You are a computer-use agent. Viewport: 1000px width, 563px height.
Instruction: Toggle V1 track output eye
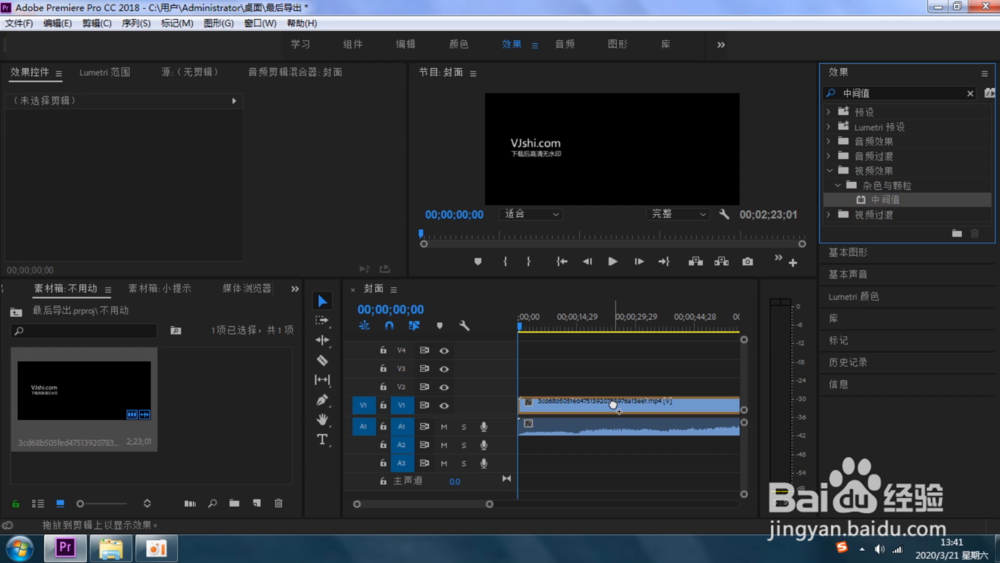[x=444, y=406]
